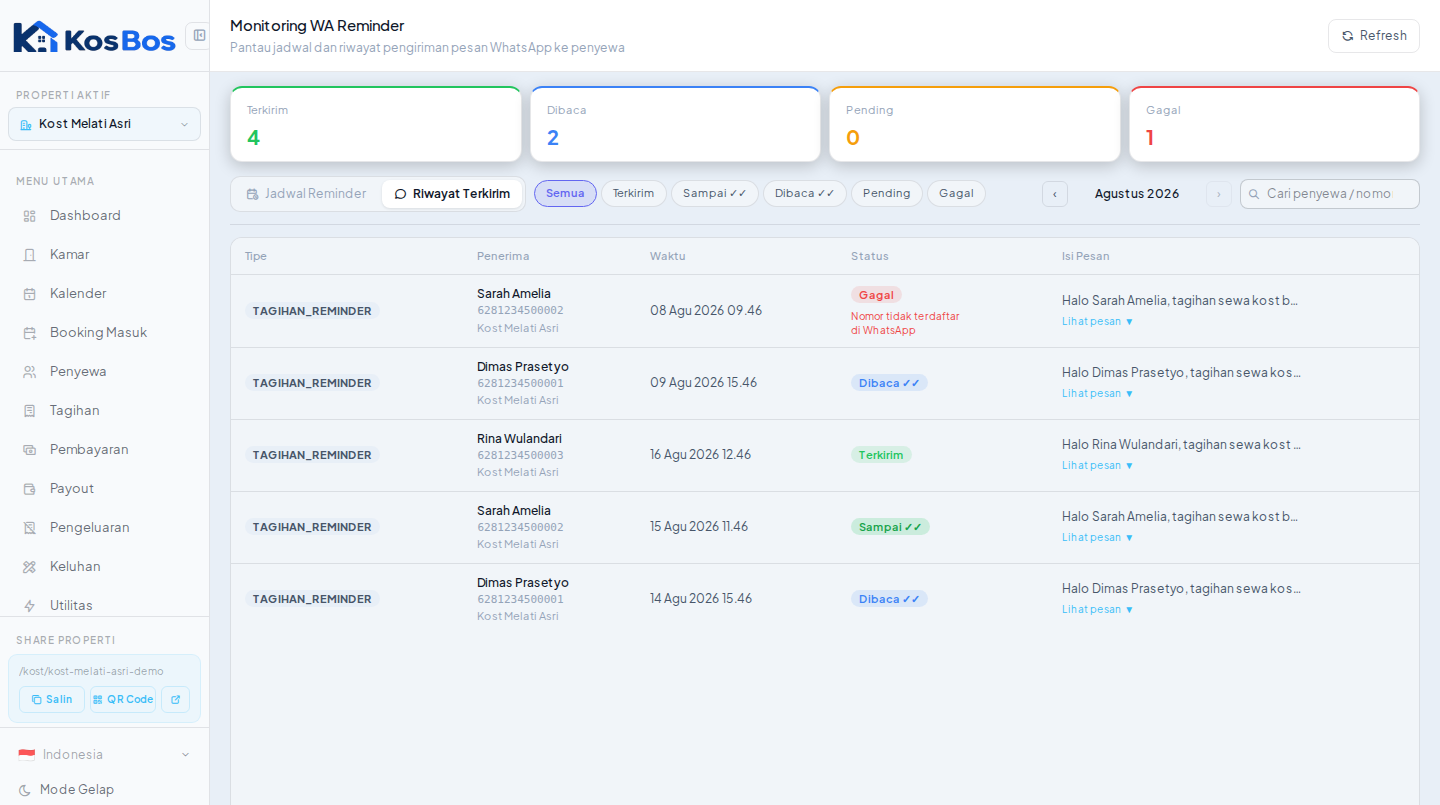Open the Kost Melati Asri property dropdown
1440x805 pixels.
tap(104, 124)
